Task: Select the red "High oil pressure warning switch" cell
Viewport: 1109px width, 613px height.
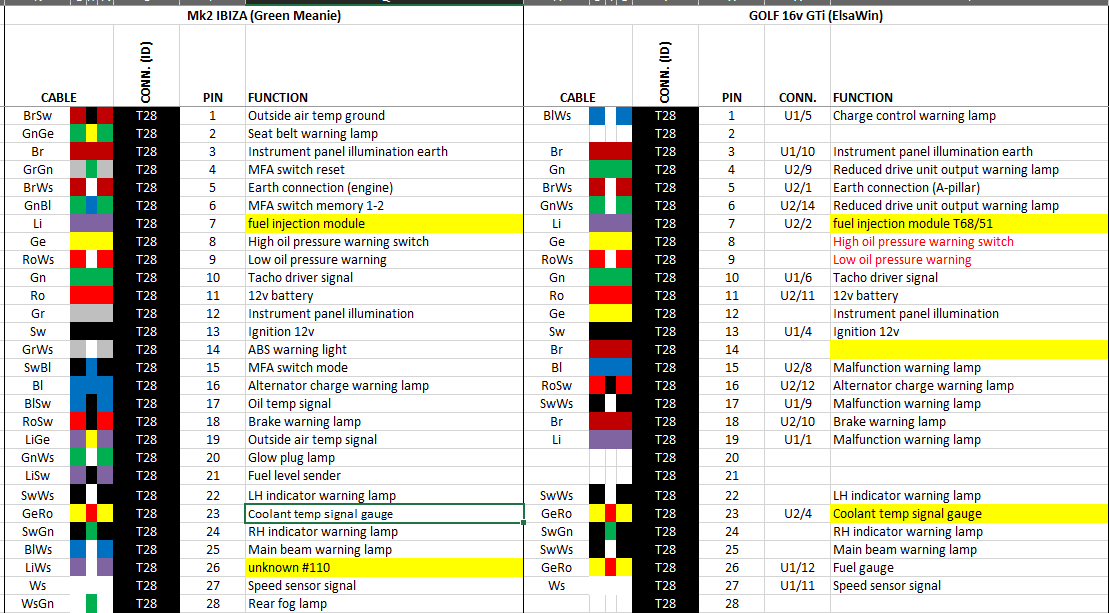Action: click(970, 242)
